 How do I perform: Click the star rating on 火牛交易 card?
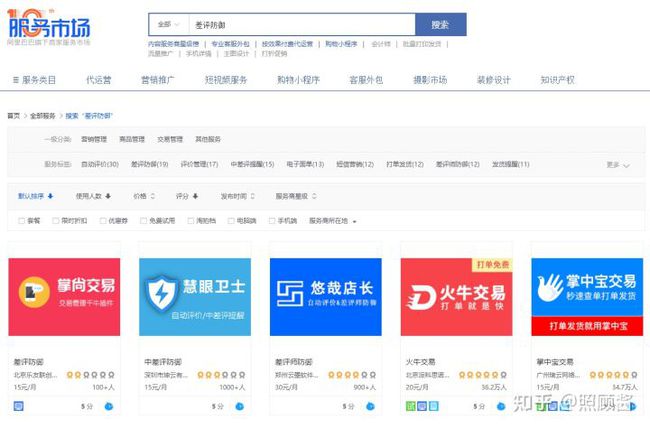(x=483, y=375)
